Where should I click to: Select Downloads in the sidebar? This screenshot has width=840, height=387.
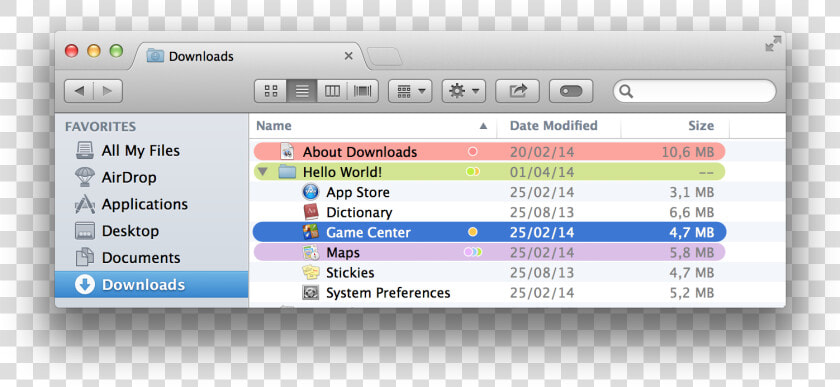pyautogui.click(x=151, y=285)
